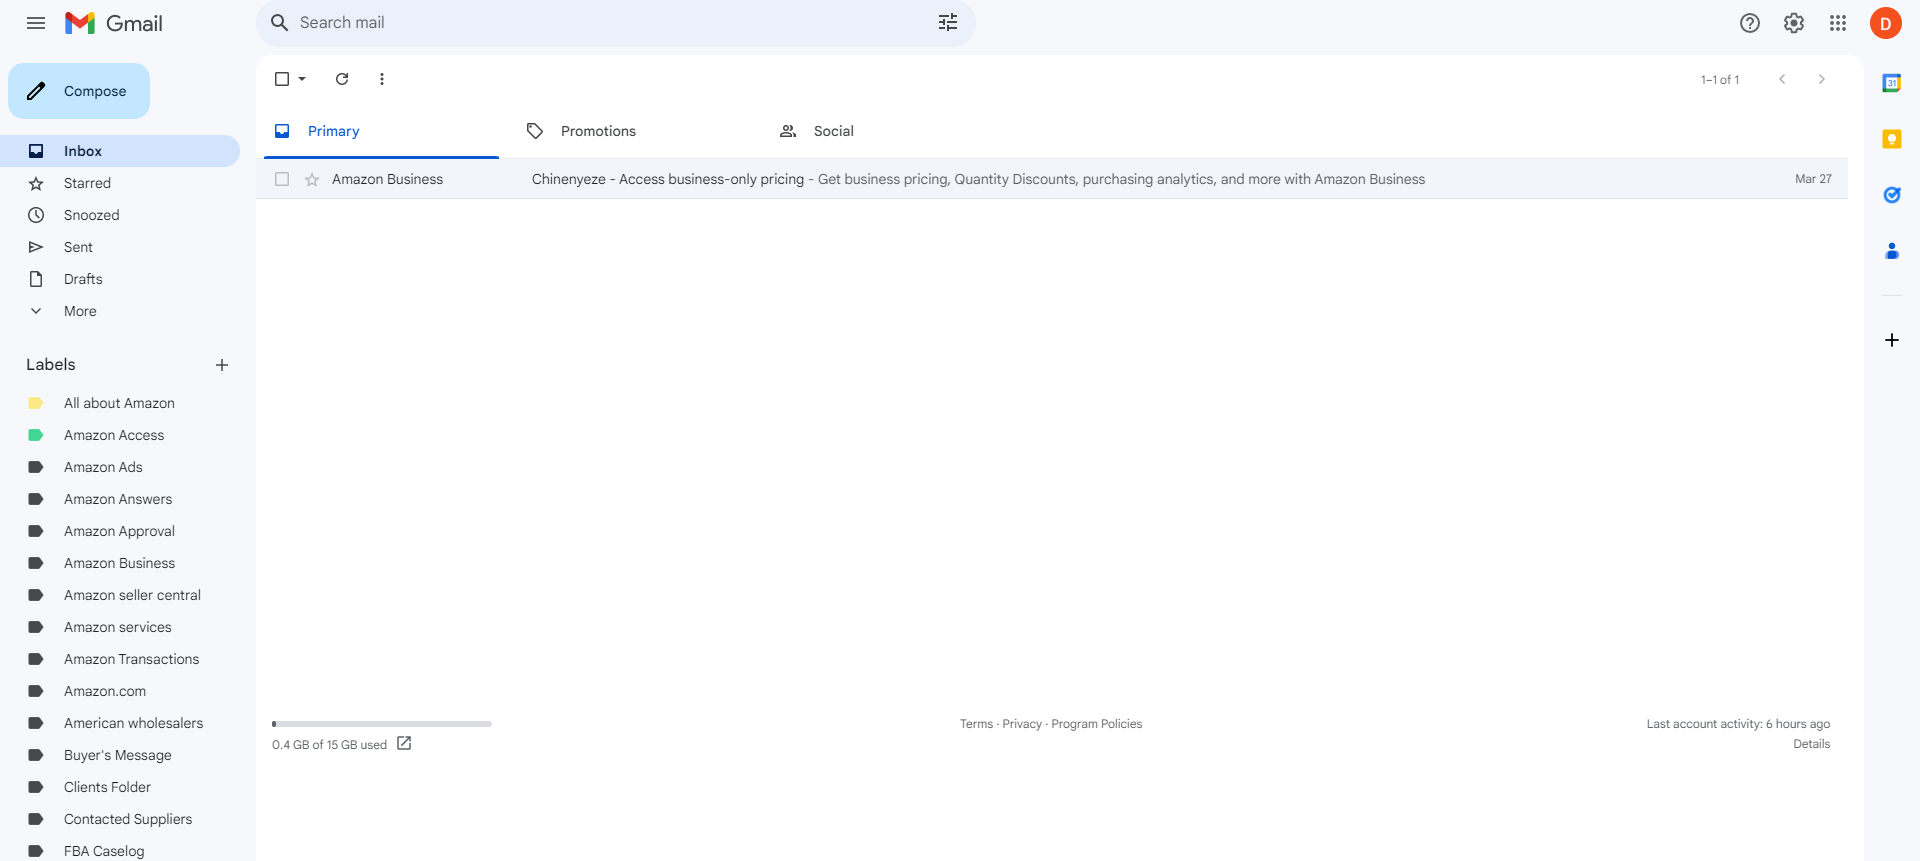This screenshot has height=861, width=1920.
Task: Open the Amazon services label
Action: [x=120, y=627]
